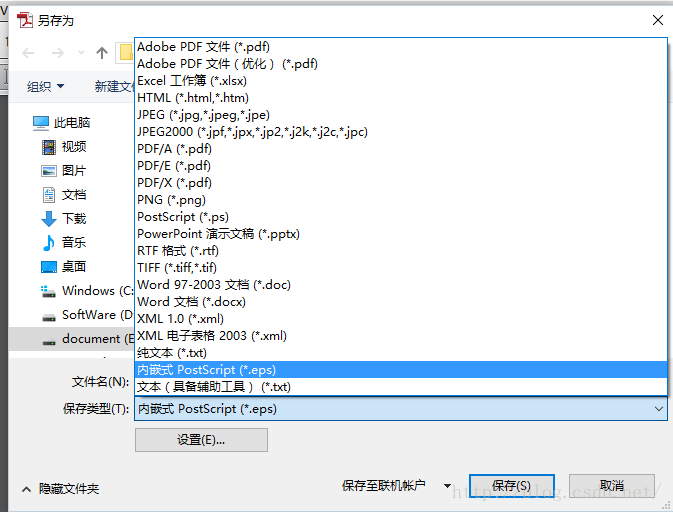Click the 下载 blue arrow icon

[x=49, y=219]
